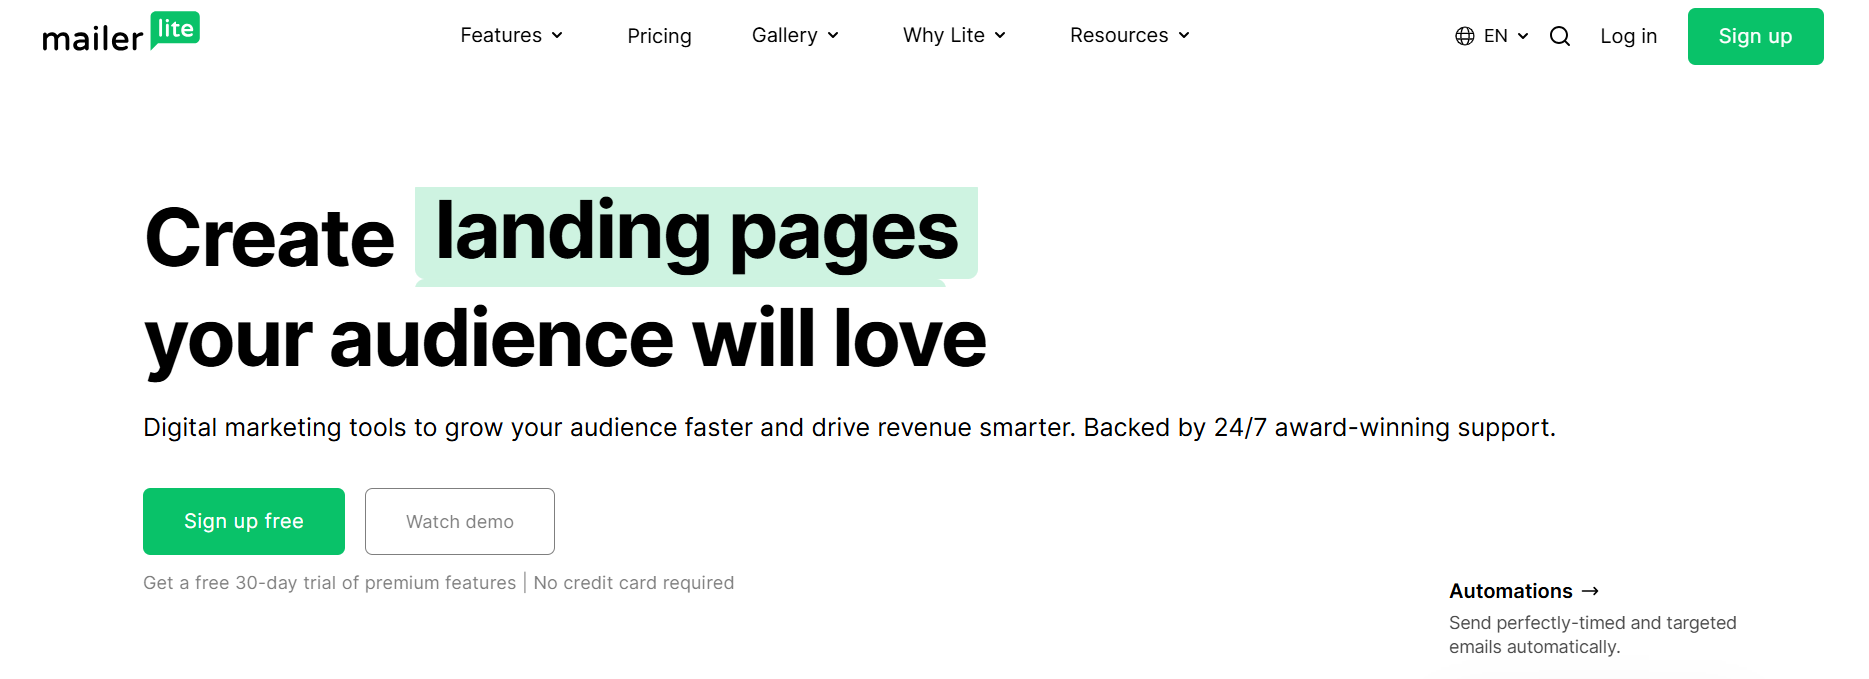Open the Why Lite menu
The height and width of the screenshot is (679, 1869).
click(x=954, y=35)
